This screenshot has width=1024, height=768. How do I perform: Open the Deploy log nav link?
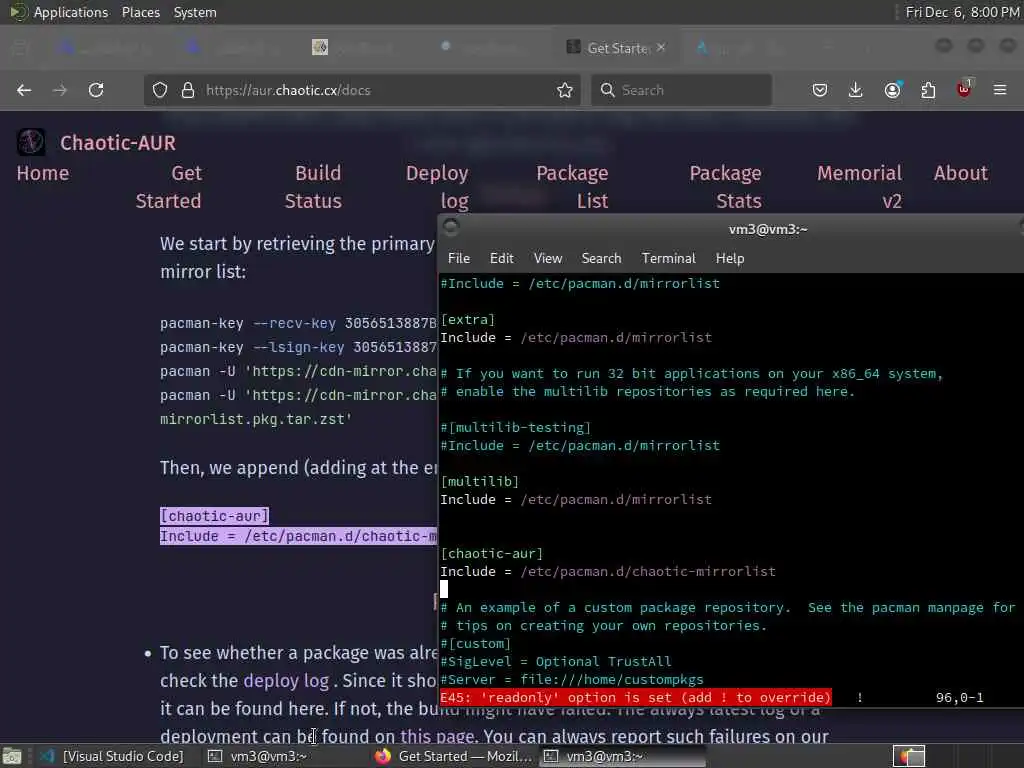(x=437, y=187)
